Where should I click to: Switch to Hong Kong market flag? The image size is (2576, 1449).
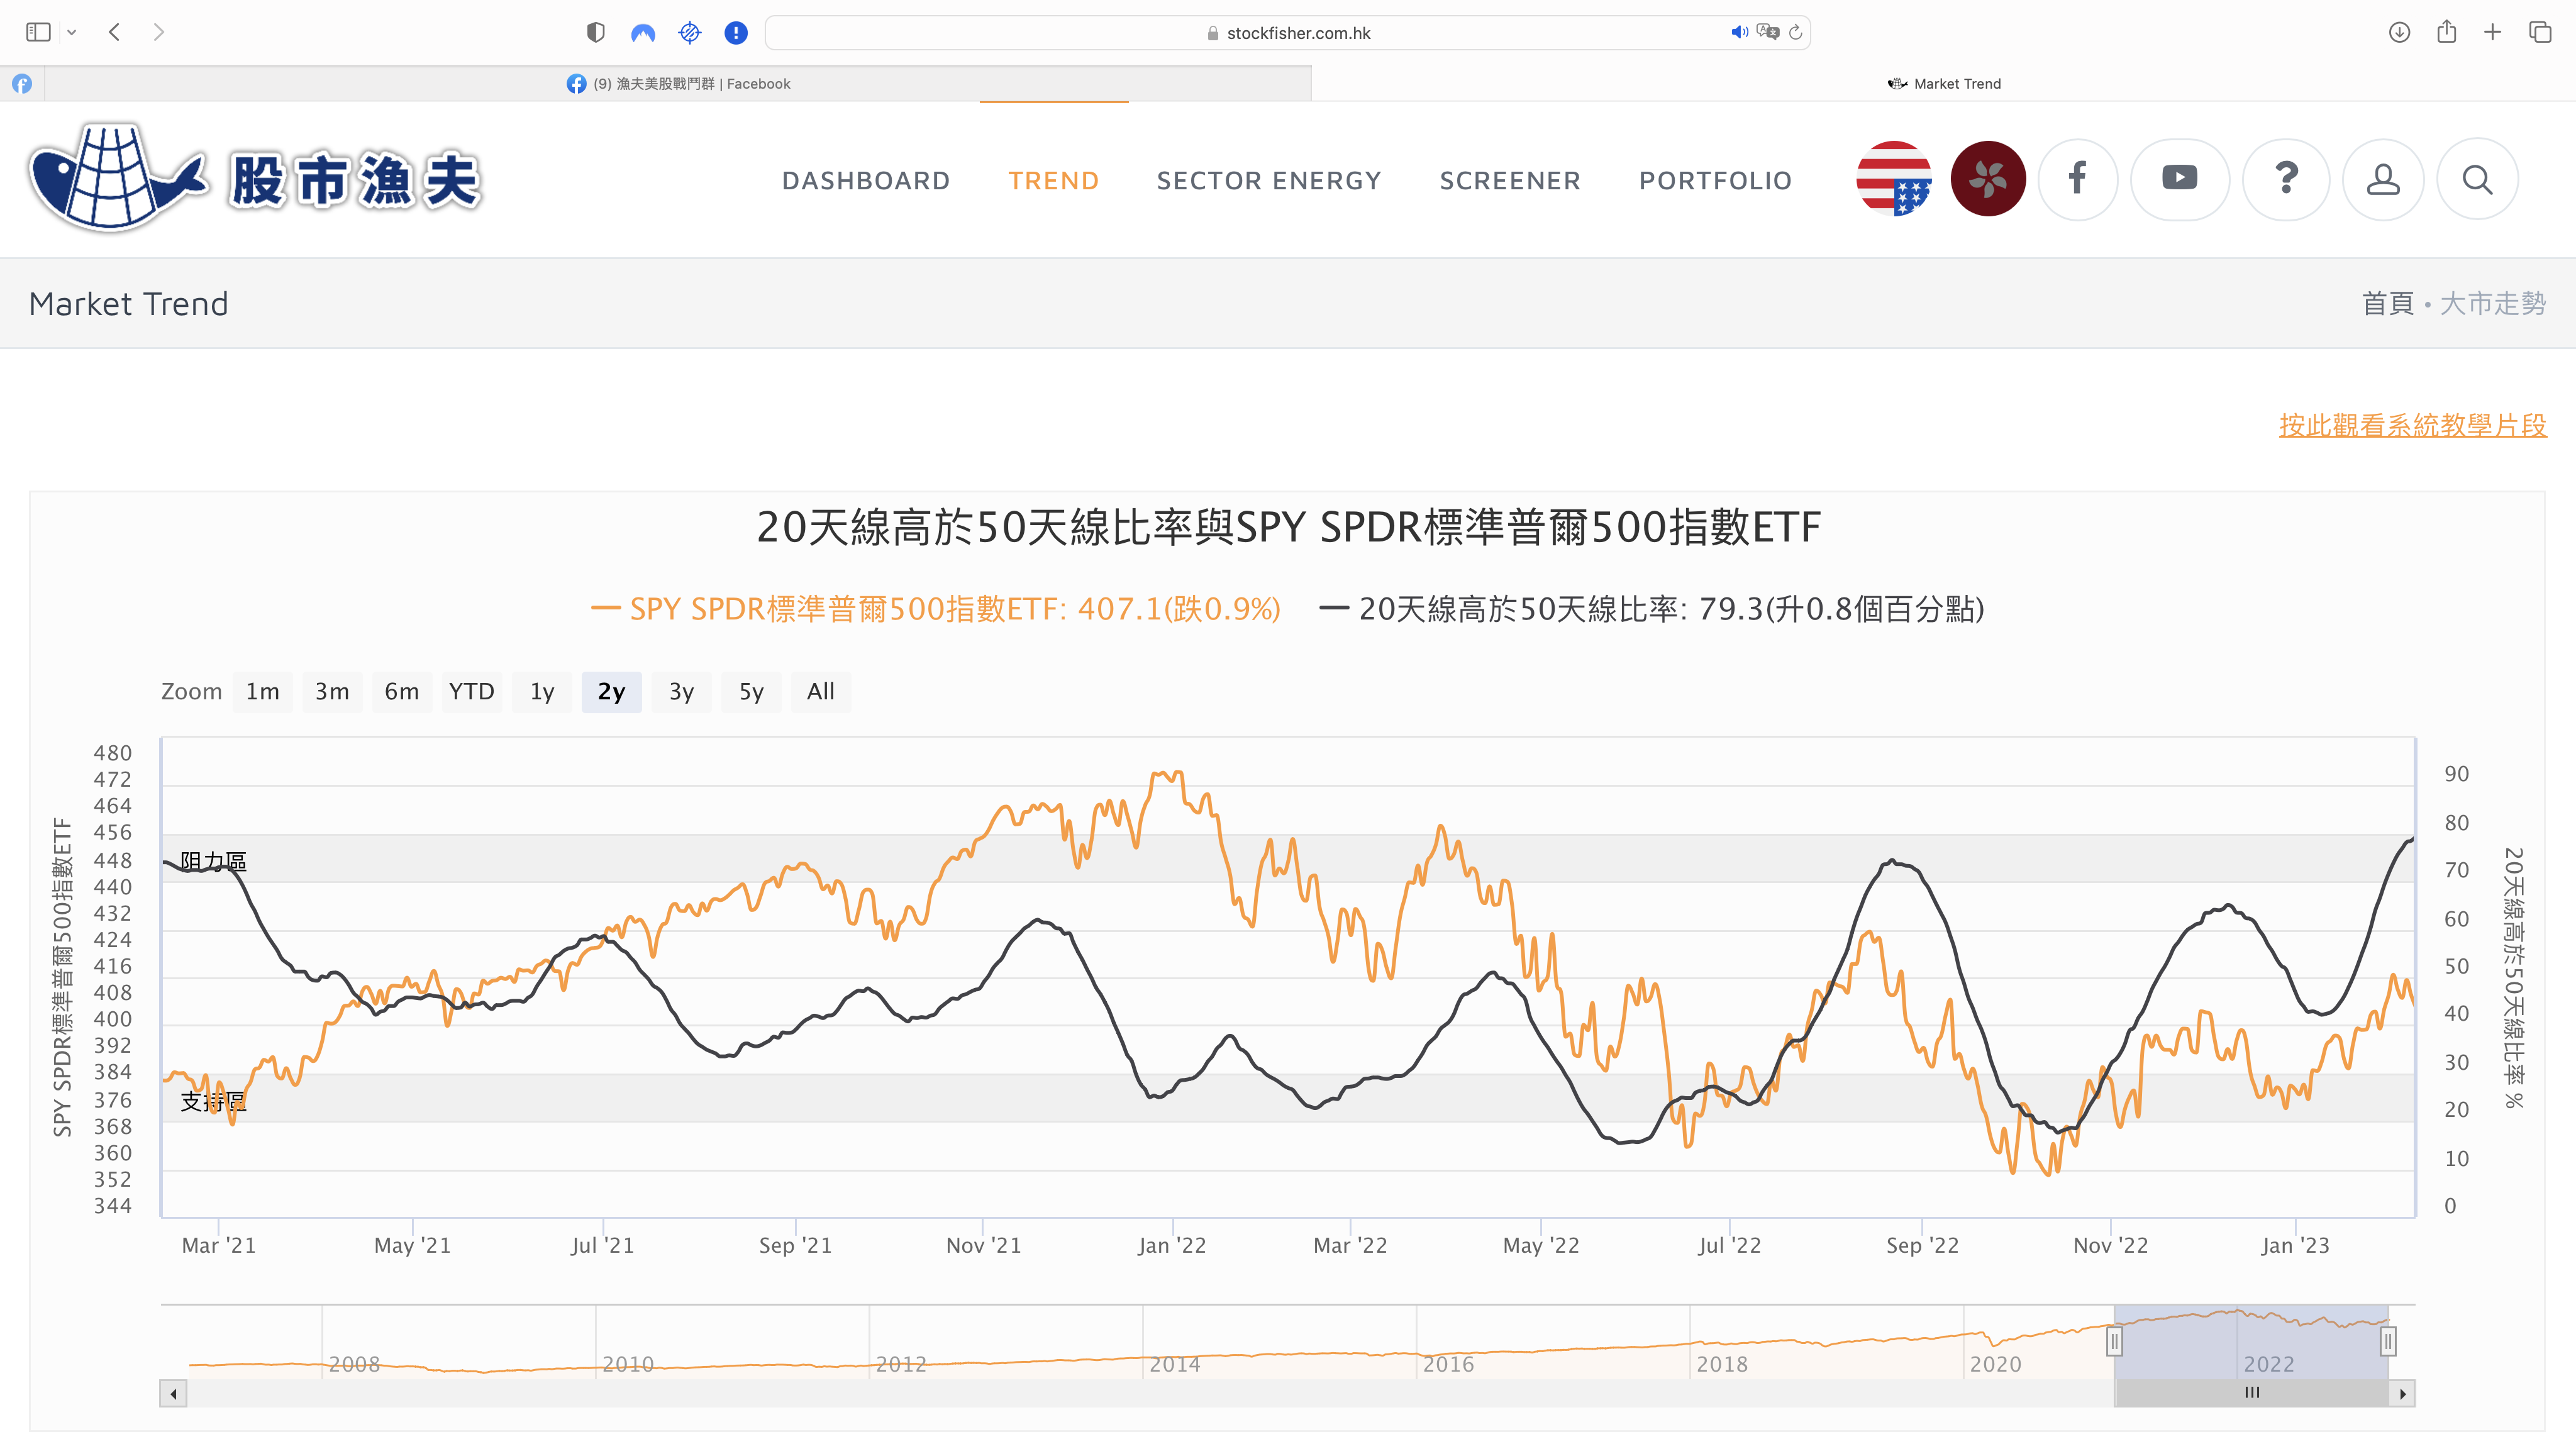point(1988,179)
